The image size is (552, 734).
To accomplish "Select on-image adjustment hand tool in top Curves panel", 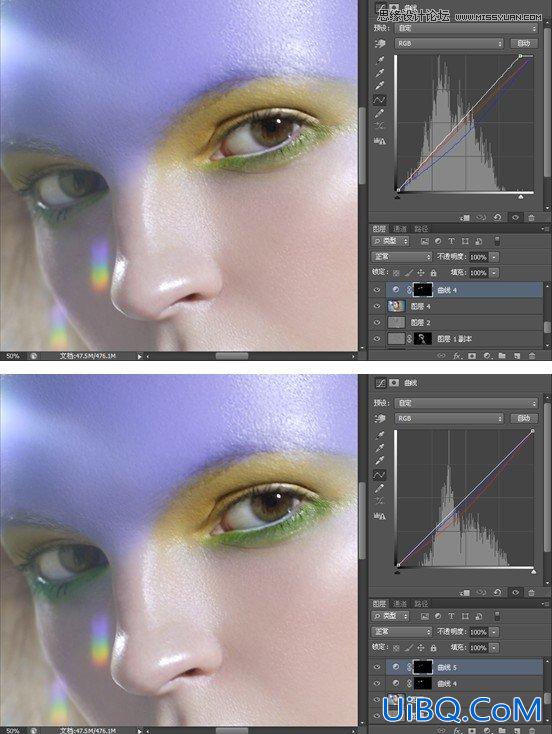I will click(380, 44).
